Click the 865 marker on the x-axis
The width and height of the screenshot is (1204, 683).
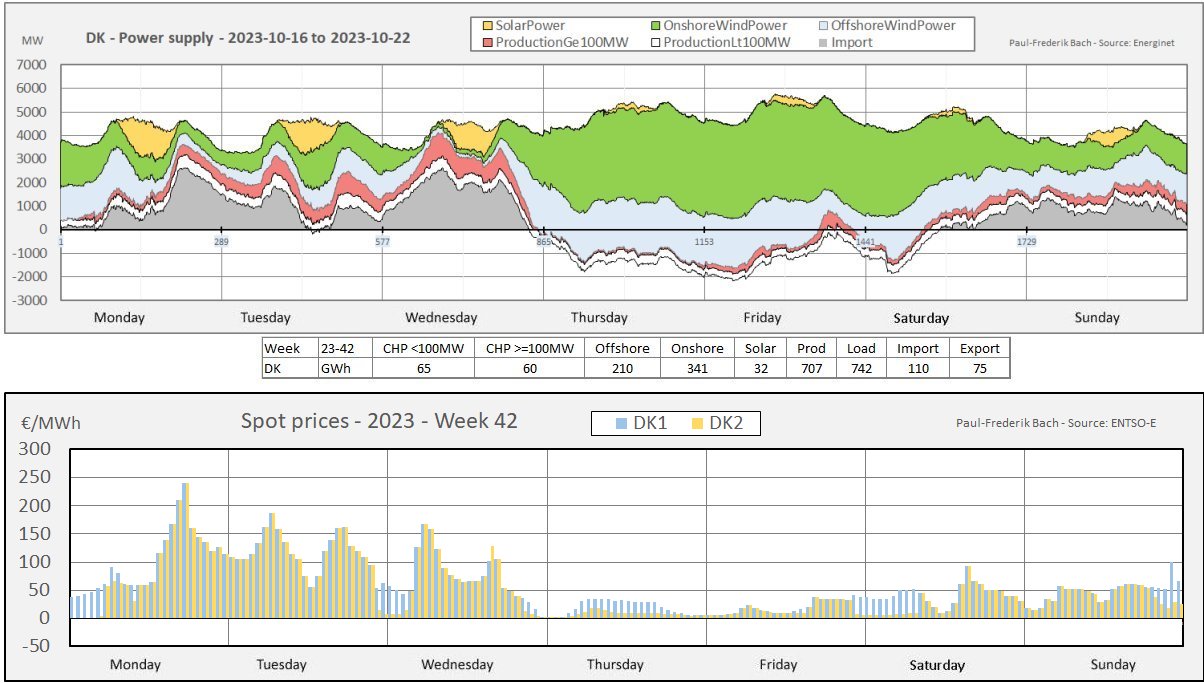[x=543, y=242]
